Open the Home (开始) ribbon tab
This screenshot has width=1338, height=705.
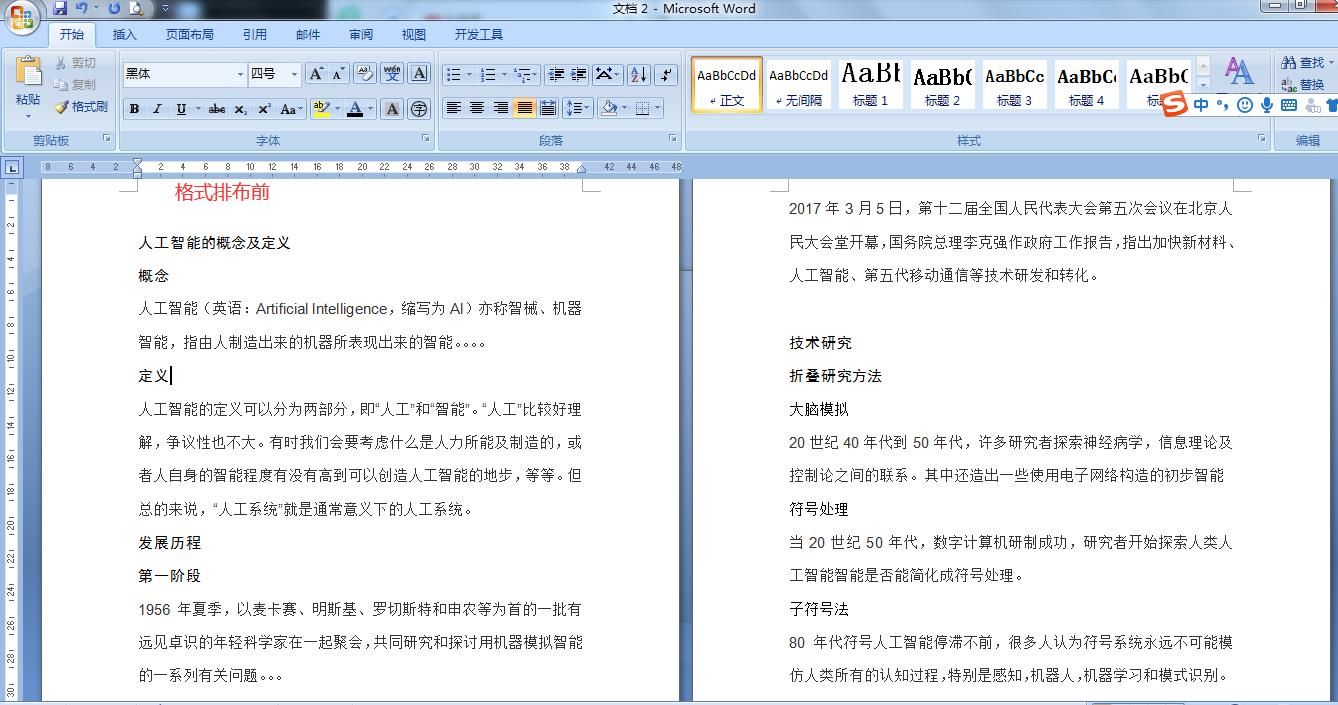coord(72,34)
